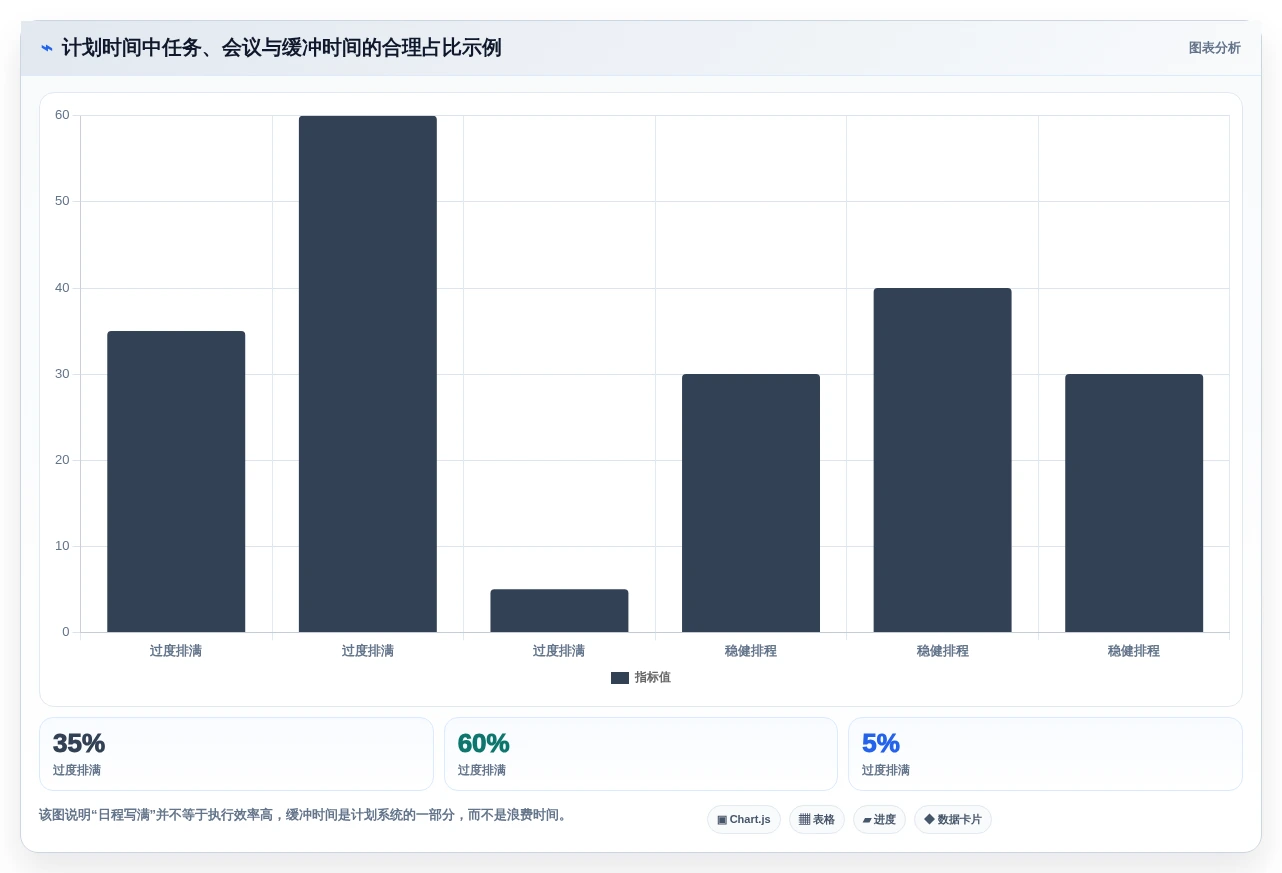
Task: Click the 35% data card
Action: pyautogui.click(x=236, y=754)
